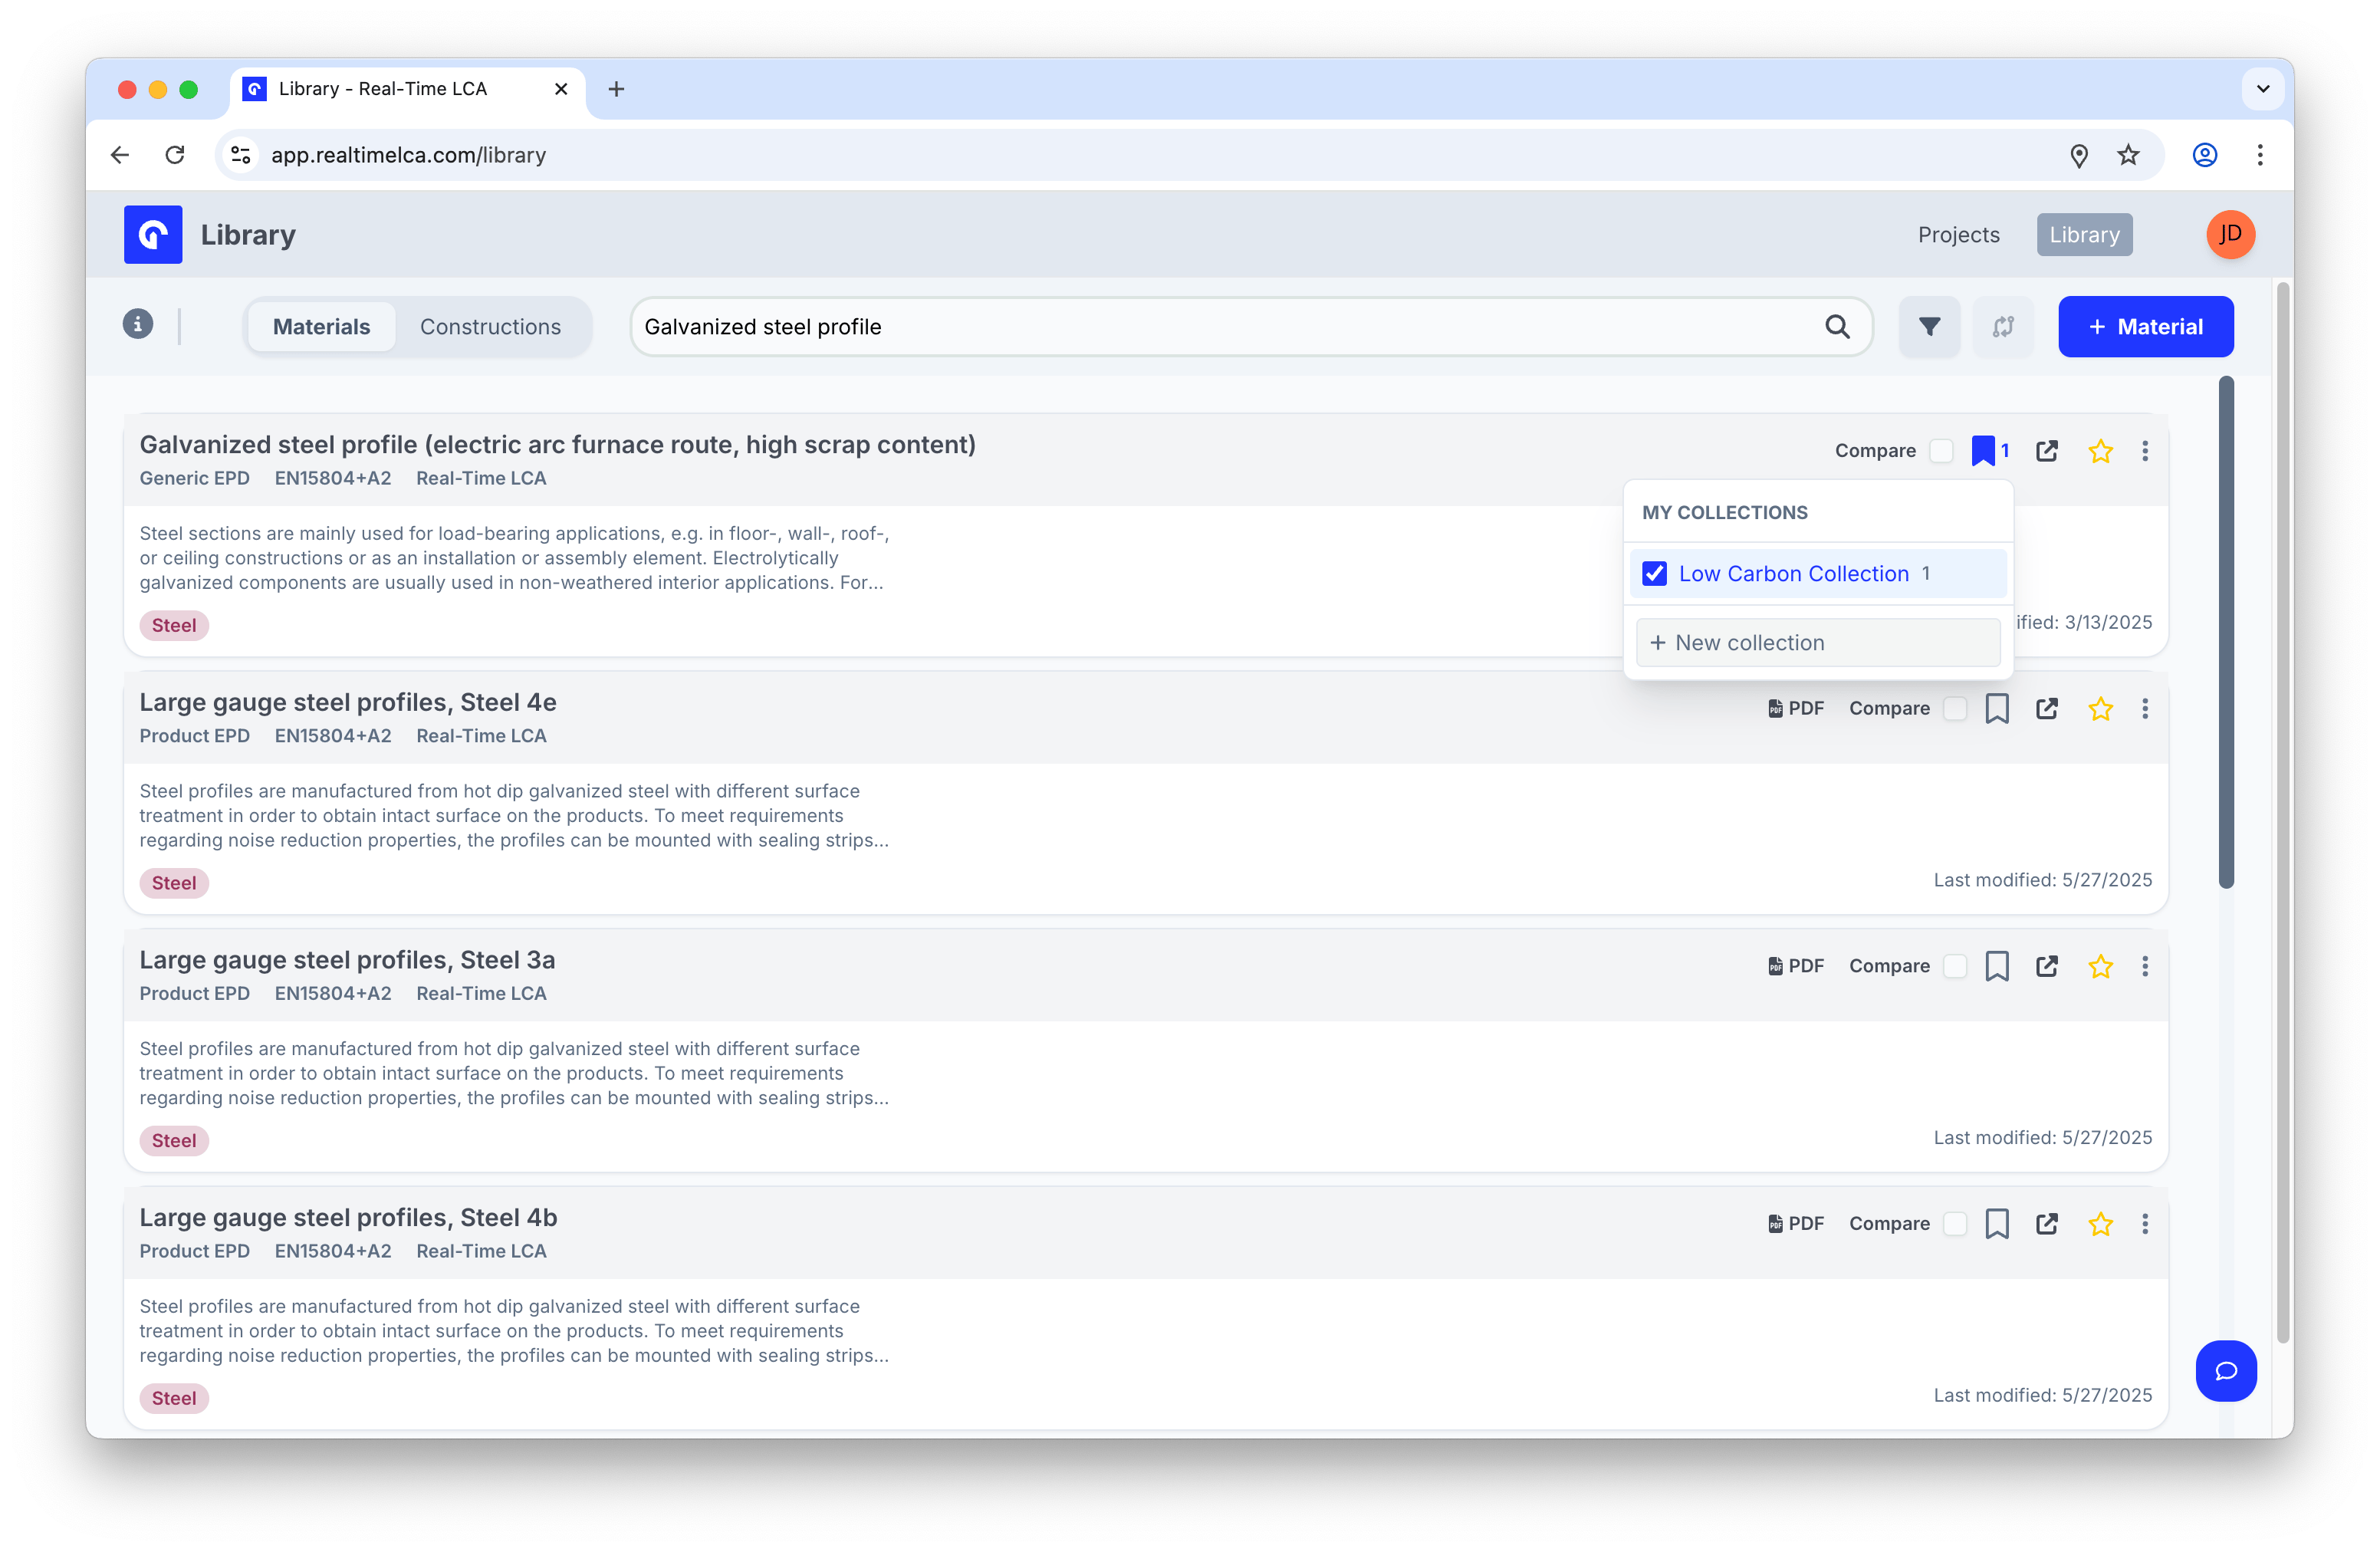The height and width of the screenshot is (1552, 2380).
Task: Open more options for Steel 4e
Action: 2145,709
